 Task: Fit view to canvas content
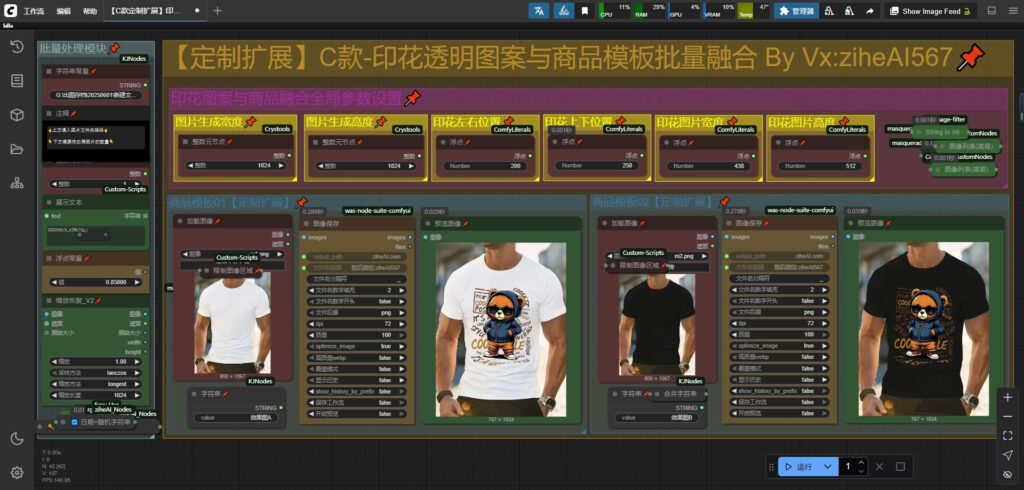coord(1007,435)
